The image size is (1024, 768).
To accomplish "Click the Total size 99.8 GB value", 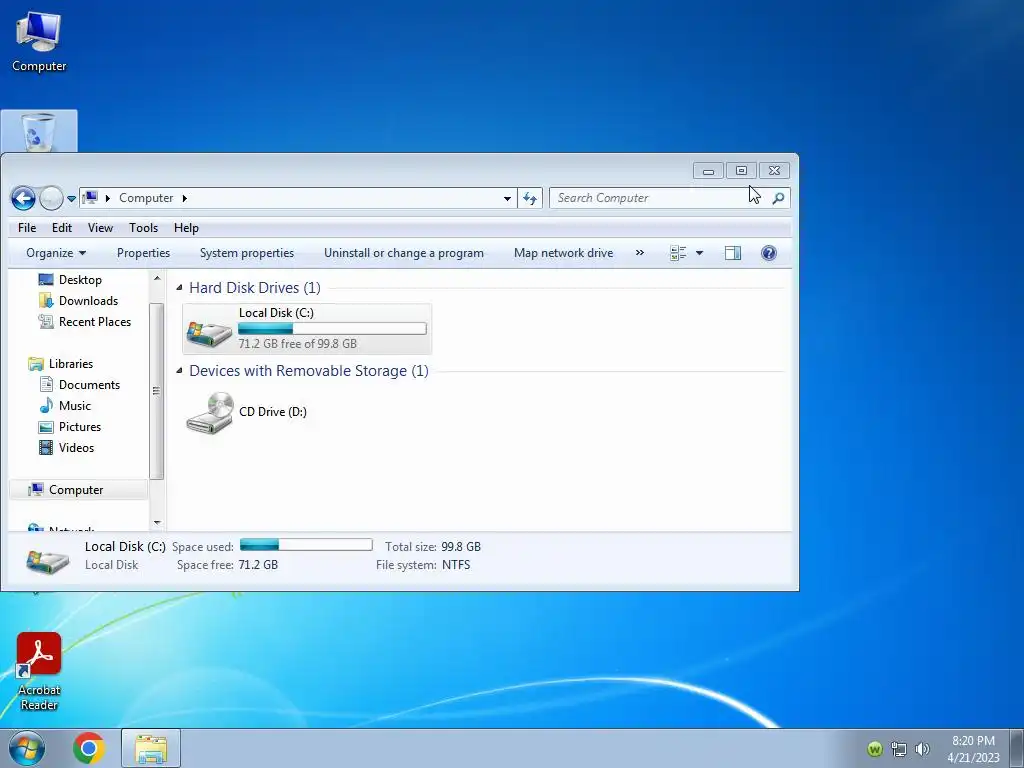I will (460, 547).
